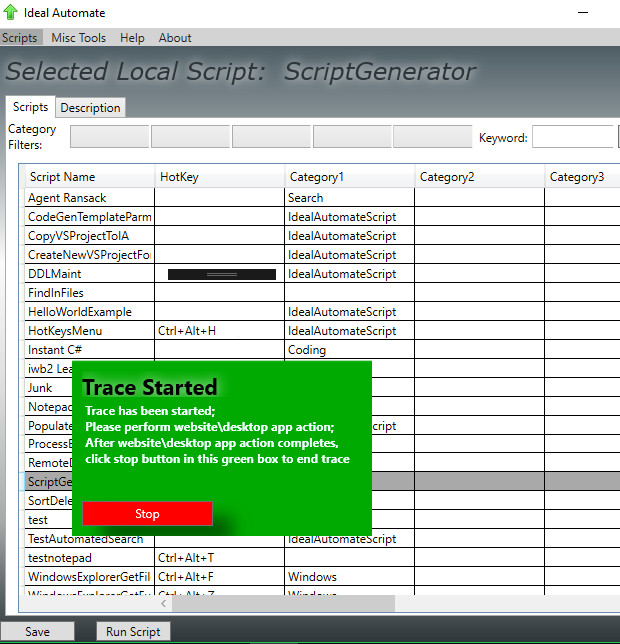The width and height of the screenshot is (620, 644).
Task: Click the horizontal scrollbar thumb
Action: point(283,603)
